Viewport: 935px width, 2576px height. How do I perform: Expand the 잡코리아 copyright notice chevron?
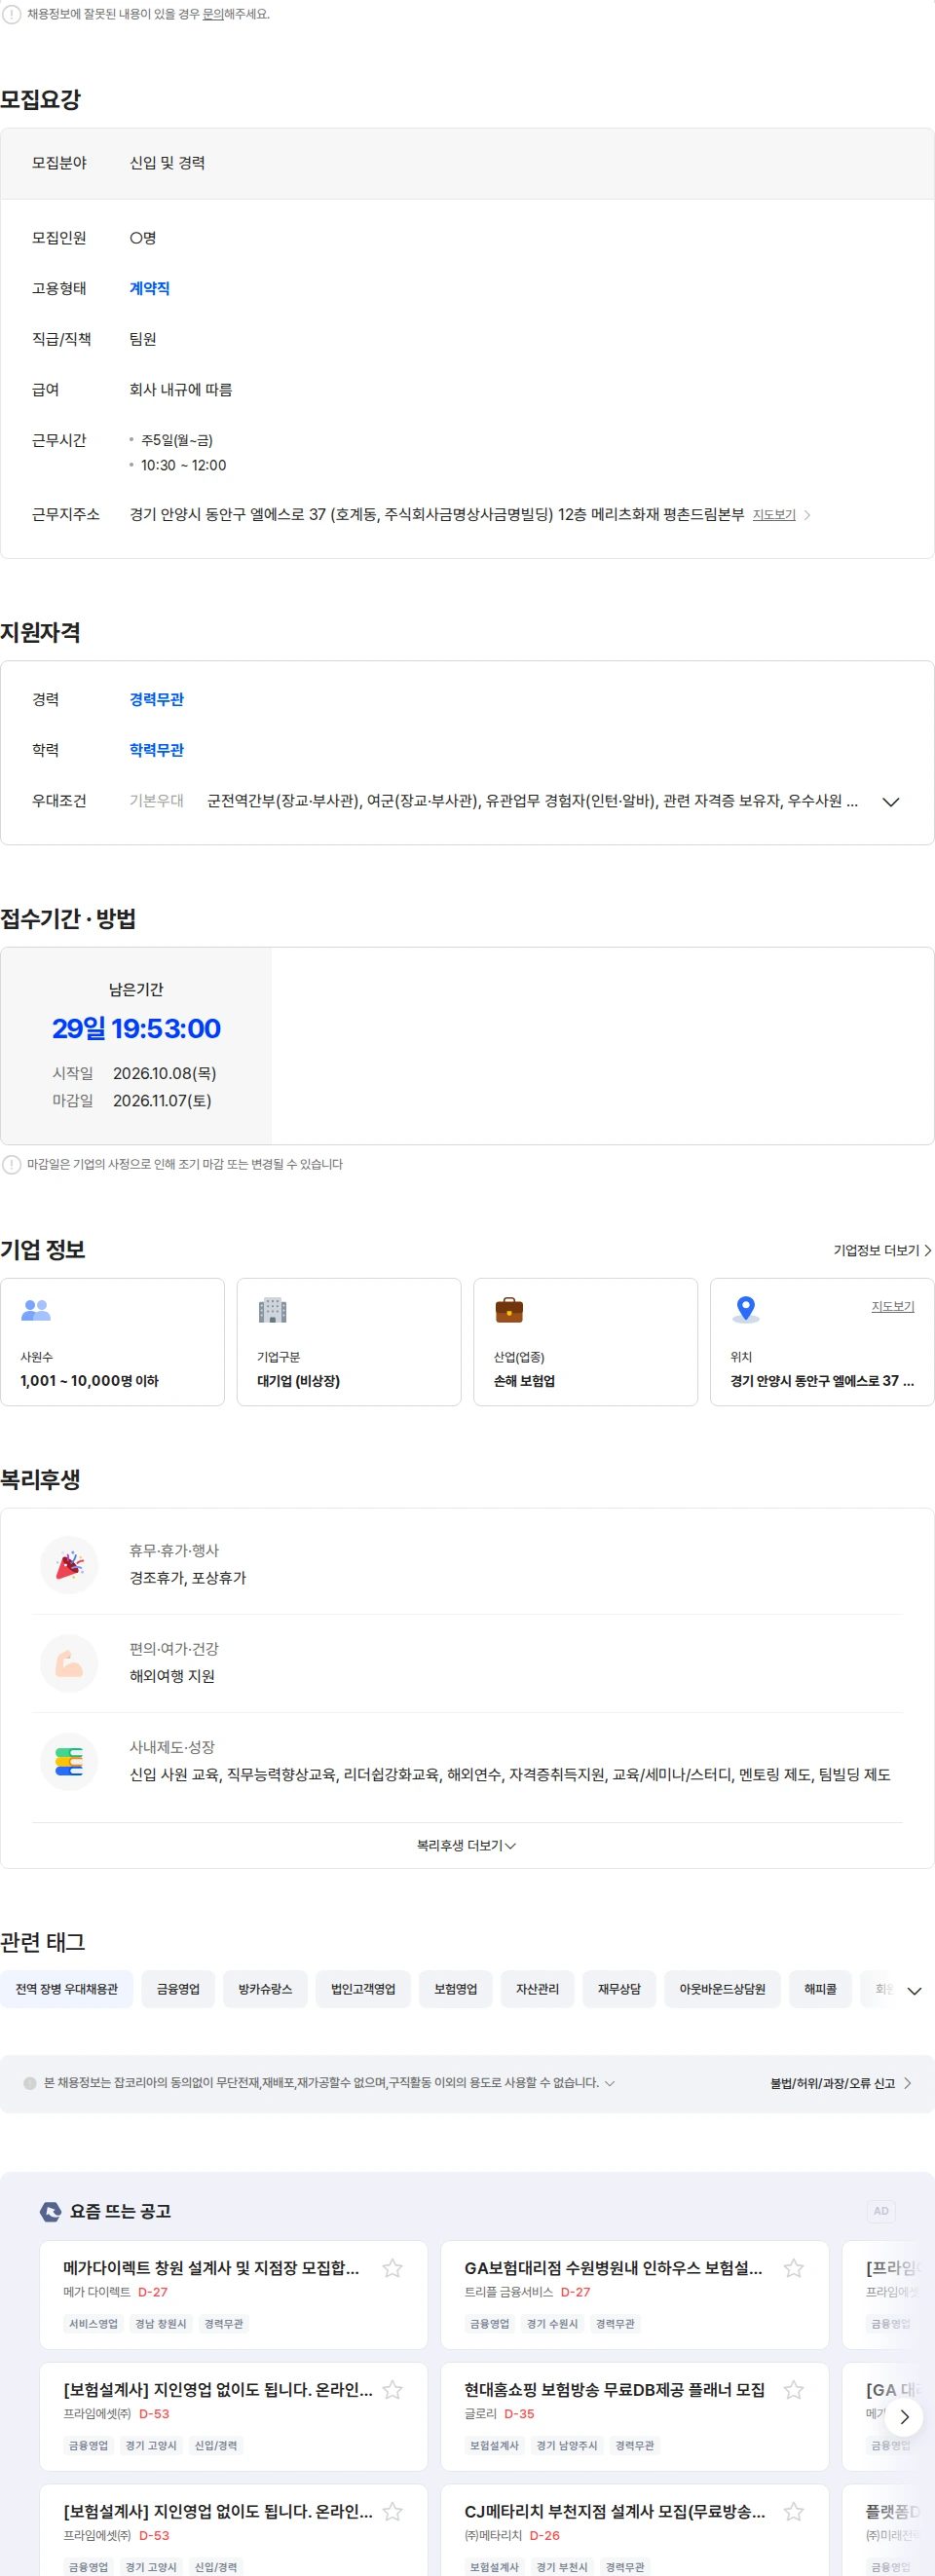pos(610,2083)
